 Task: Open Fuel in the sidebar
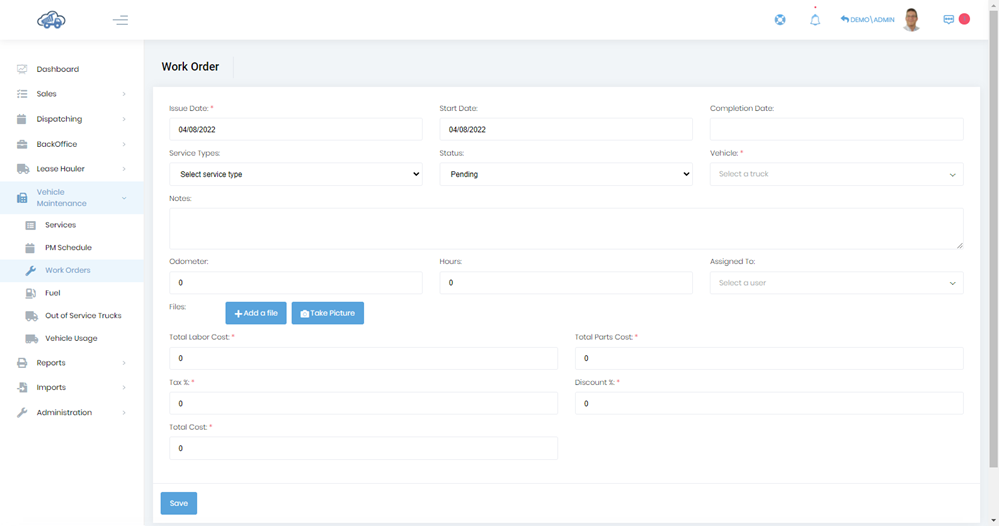point(53,293)
